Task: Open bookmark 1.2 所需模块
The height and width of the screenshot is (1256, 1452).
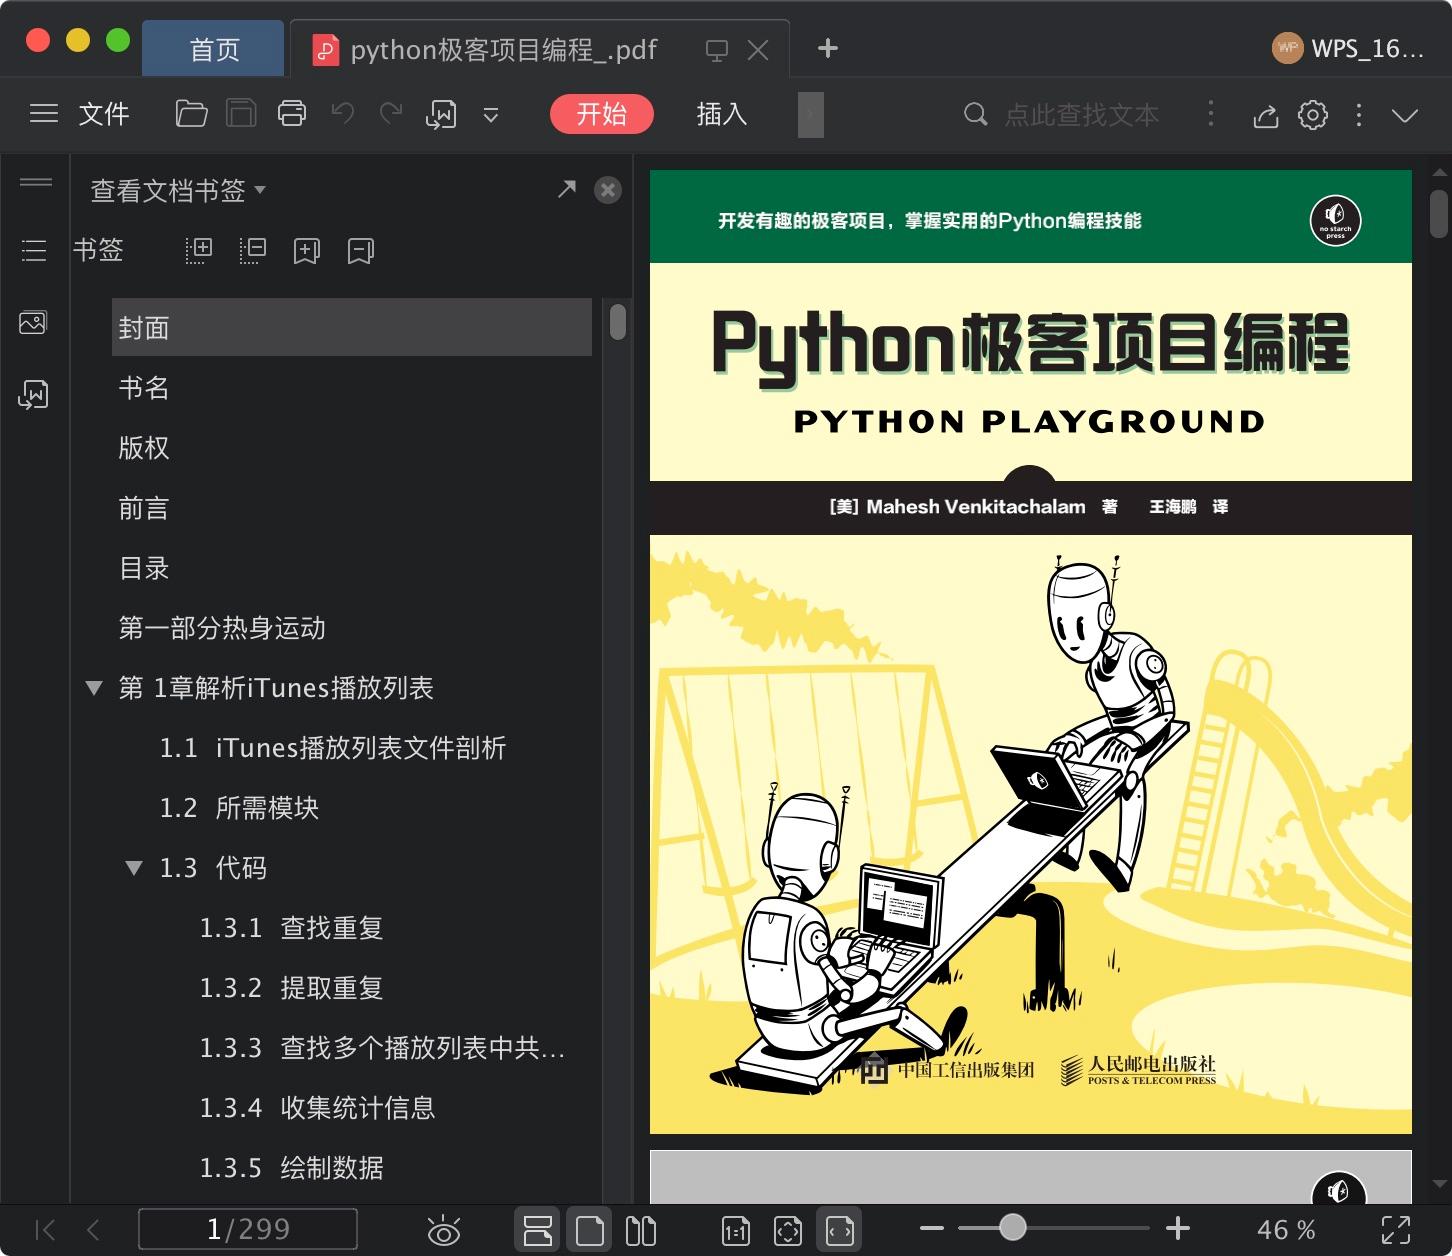Action: tap(239, 808)
